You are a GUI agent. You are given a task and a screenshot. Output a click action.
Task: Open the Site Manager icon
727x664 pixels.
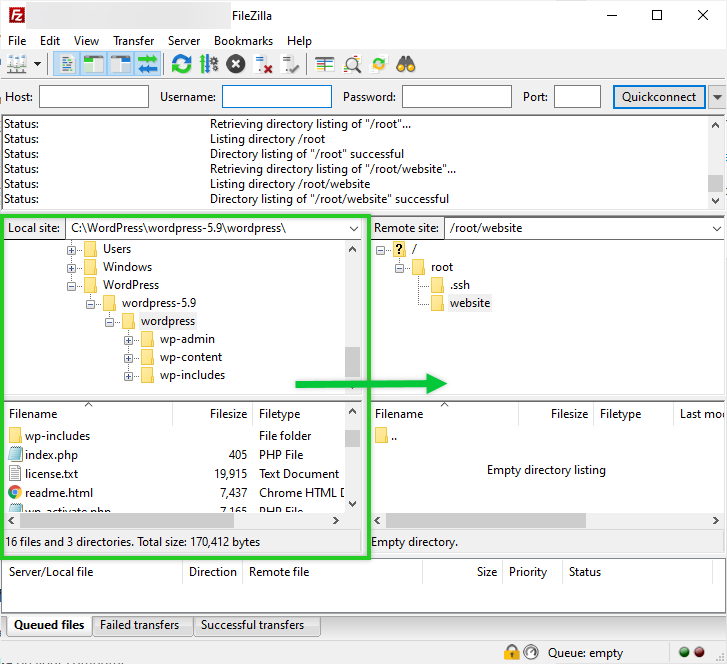(16, 65)
